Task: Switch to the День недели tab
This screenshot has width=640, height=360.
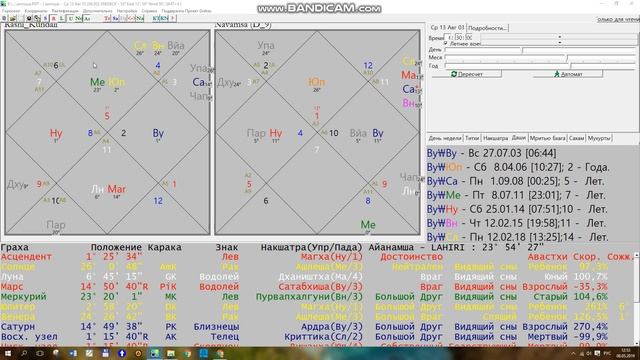Action: 445,138
